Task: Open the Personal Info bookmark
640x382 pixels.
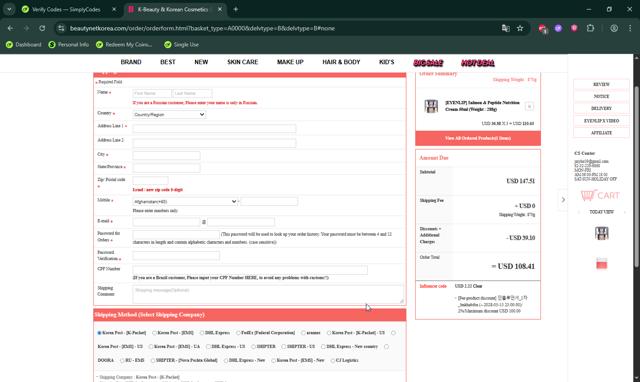Action: click(69, 44)
